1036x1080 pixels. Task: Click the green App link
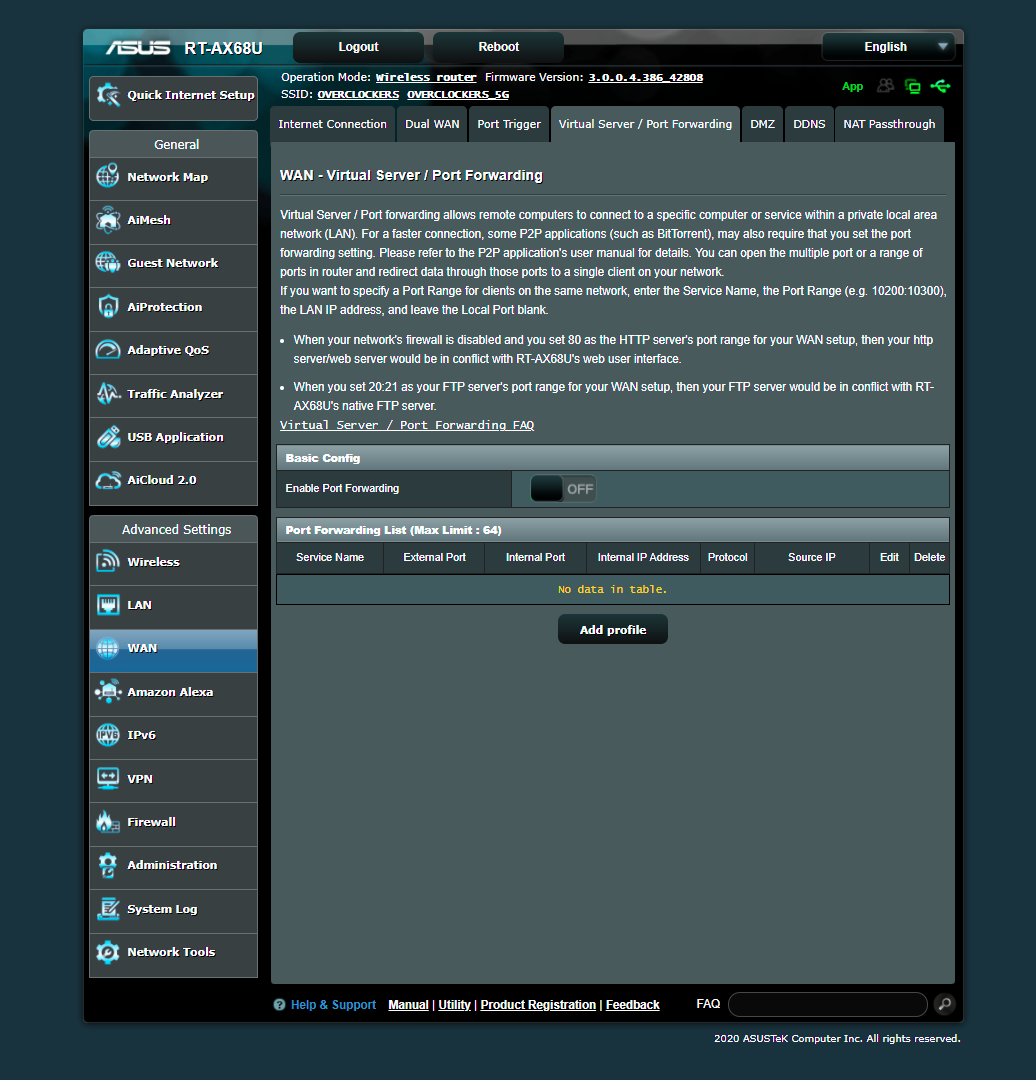point(852,86)
